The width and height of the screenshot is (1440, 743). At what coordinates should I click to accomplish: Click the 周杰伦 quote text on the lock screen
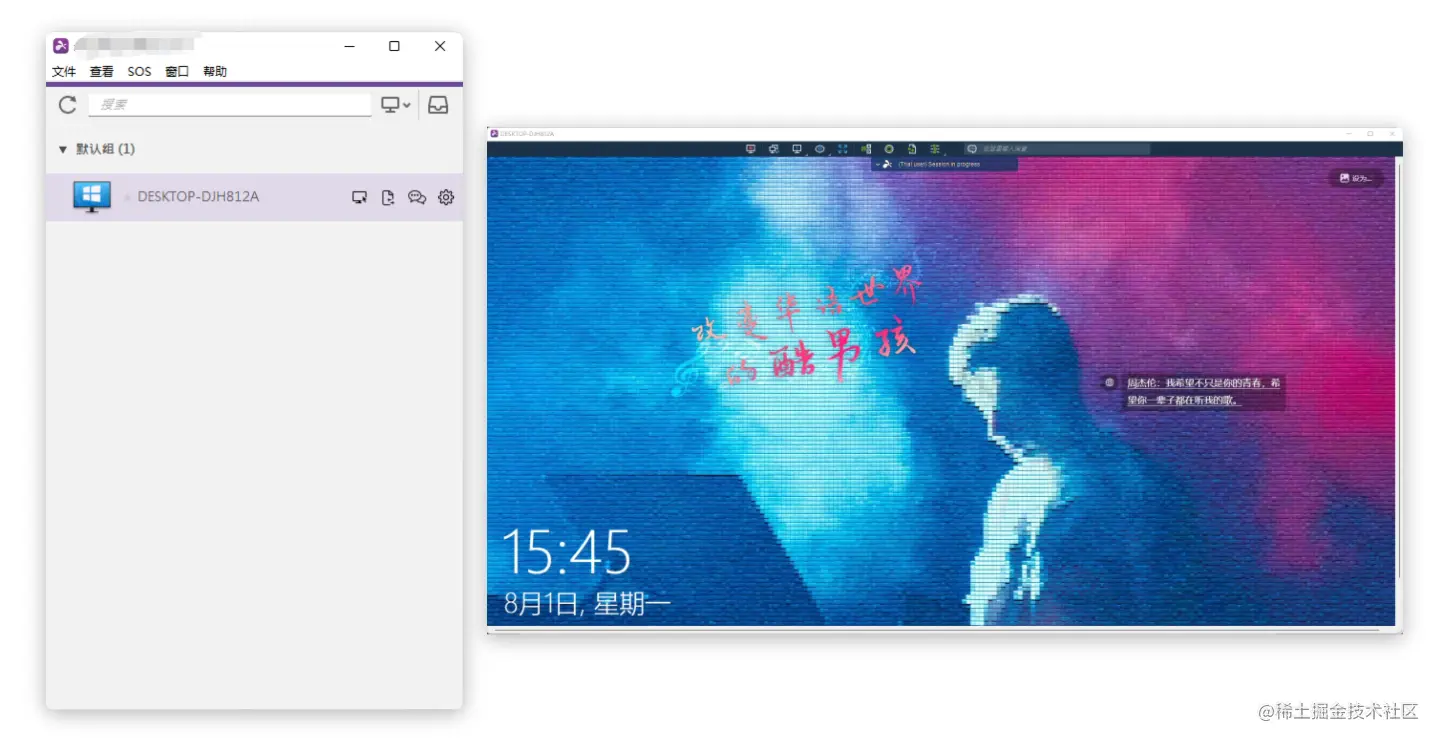[1204, 391]
